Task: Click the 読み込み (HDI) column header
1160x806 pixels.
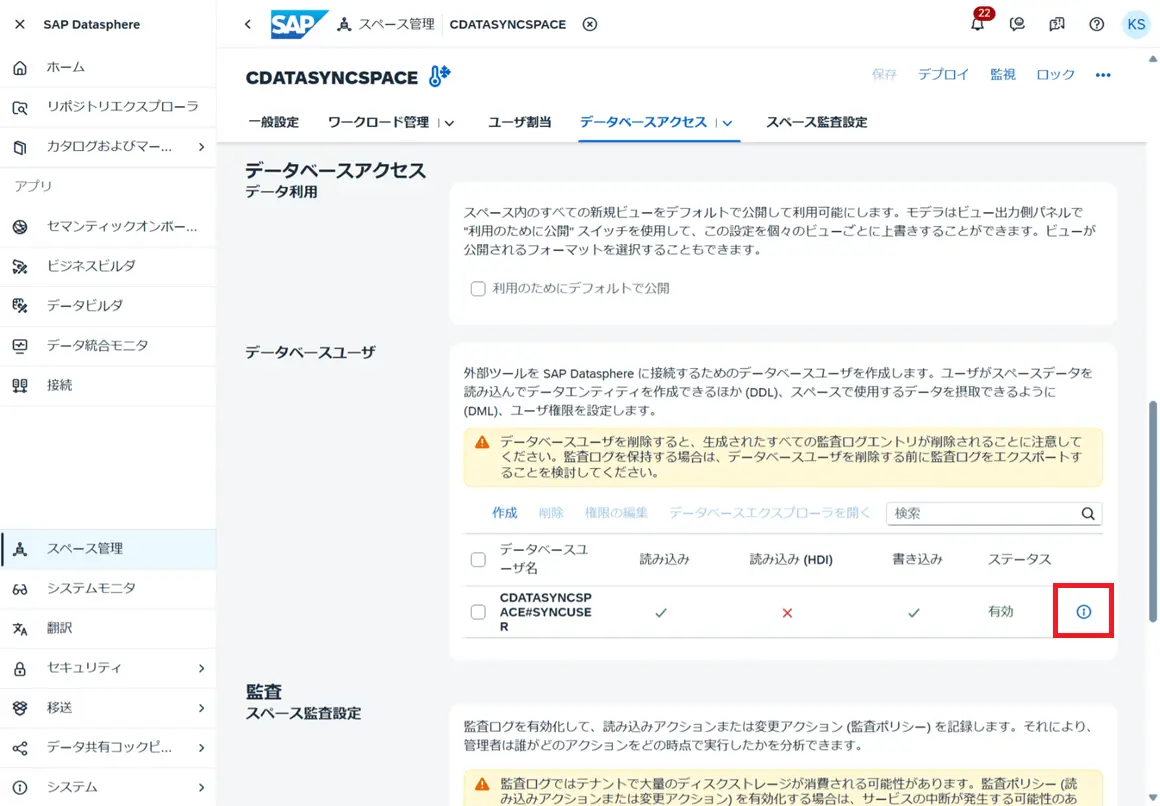Action: coord(791,560)
